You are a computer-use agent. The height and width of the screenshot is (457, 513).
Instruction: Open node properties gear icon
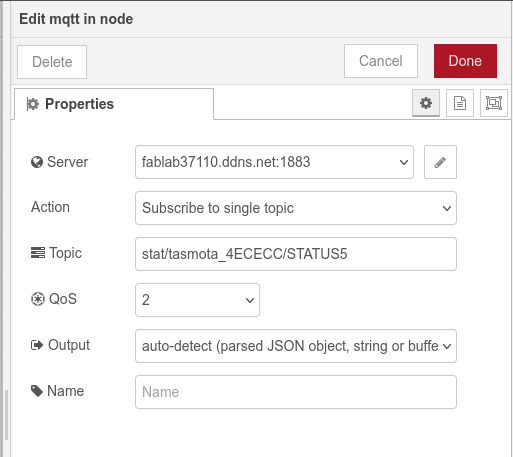[426, 103]
